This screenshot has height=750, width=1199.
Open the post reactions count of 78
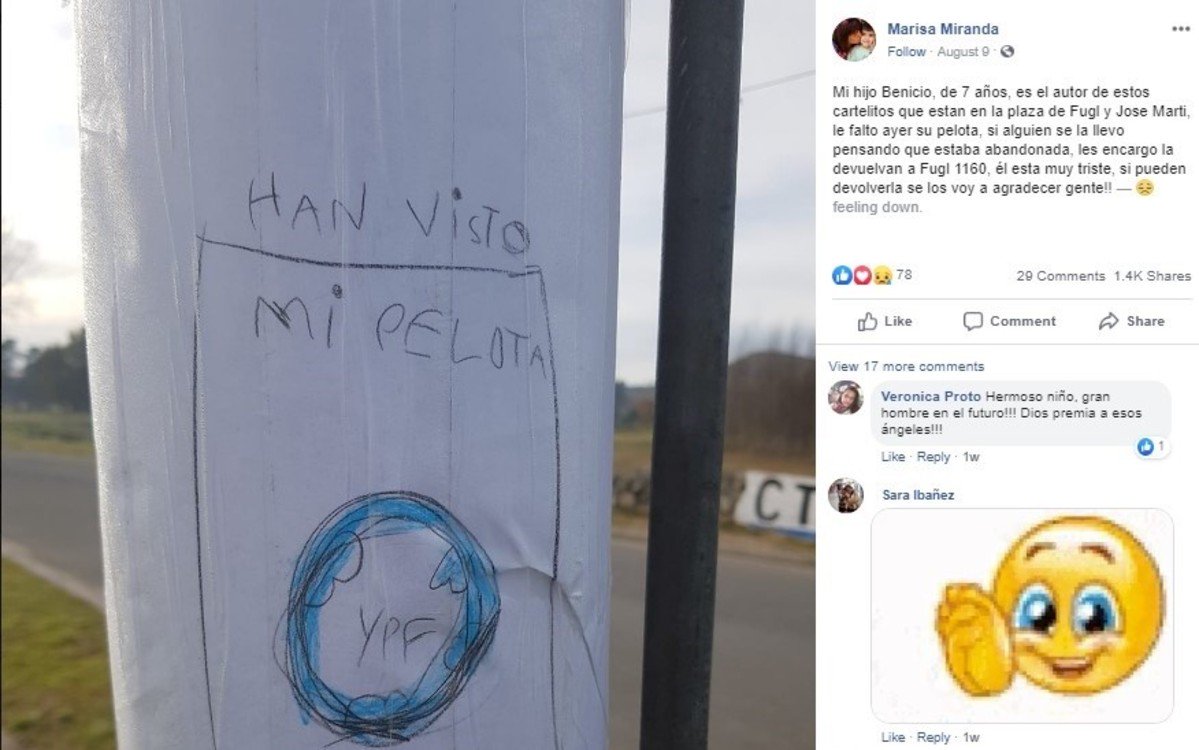872,274
